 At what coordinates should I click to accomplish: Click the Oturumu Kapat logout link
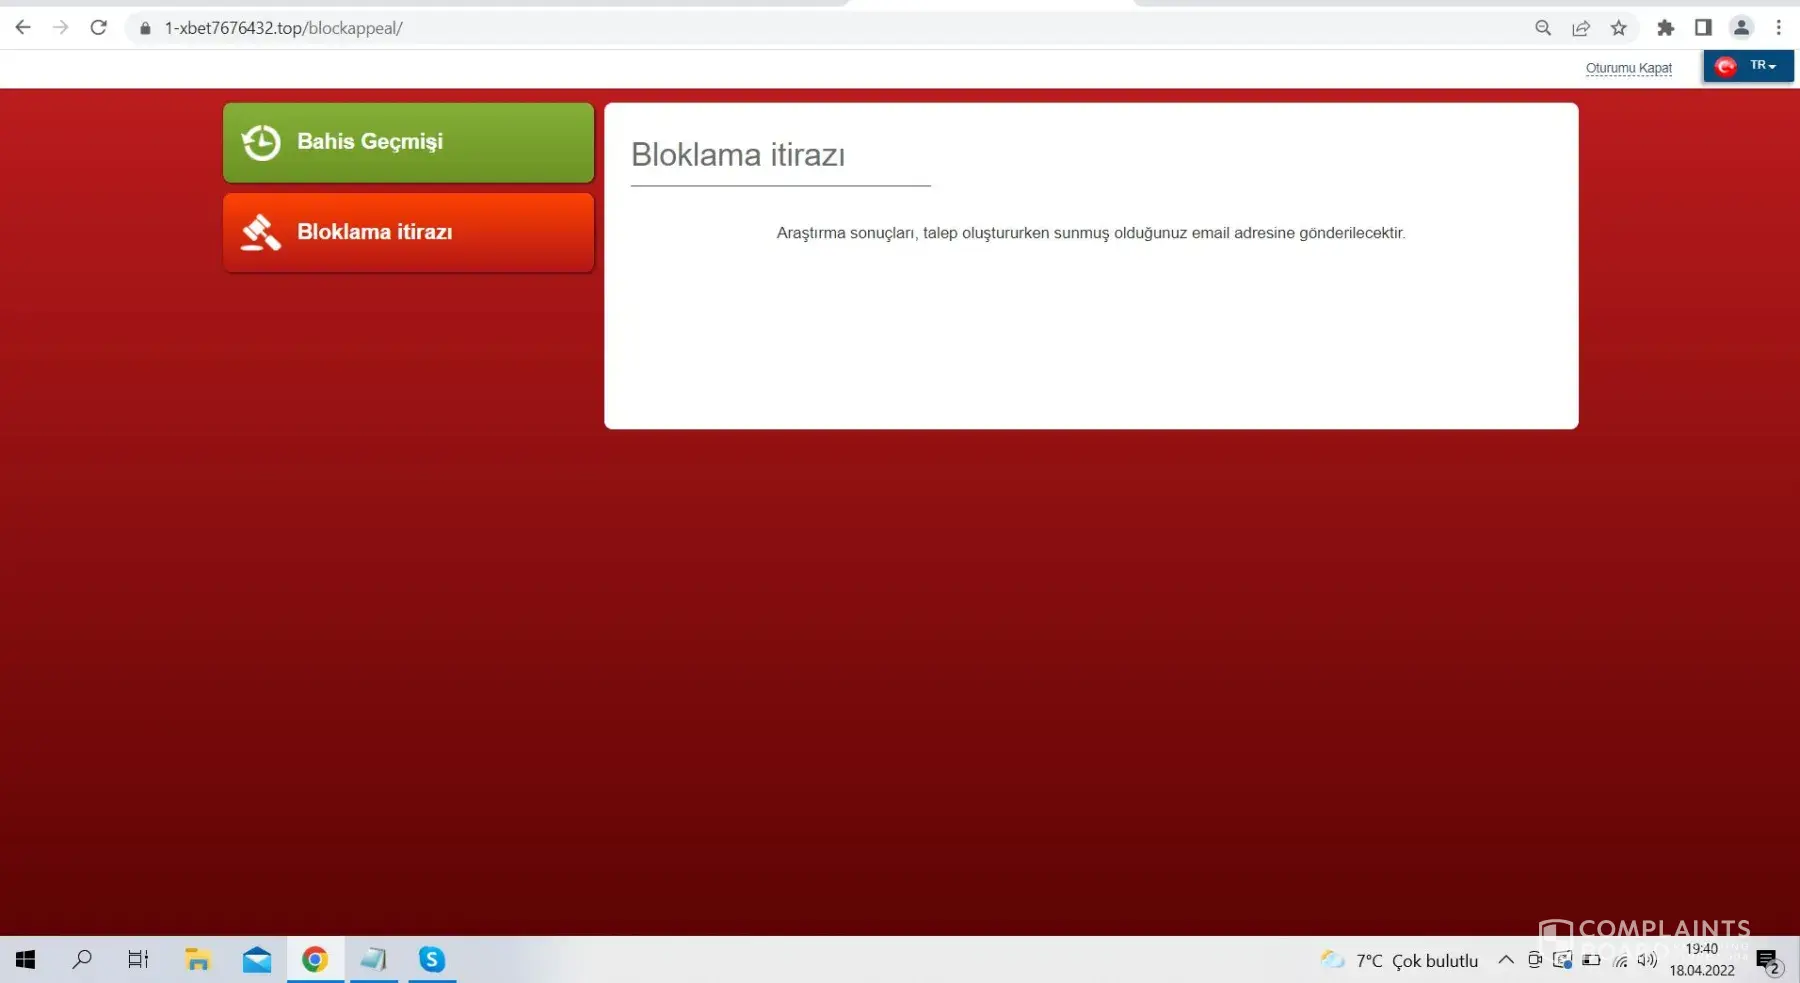(x=1628, y=68)
